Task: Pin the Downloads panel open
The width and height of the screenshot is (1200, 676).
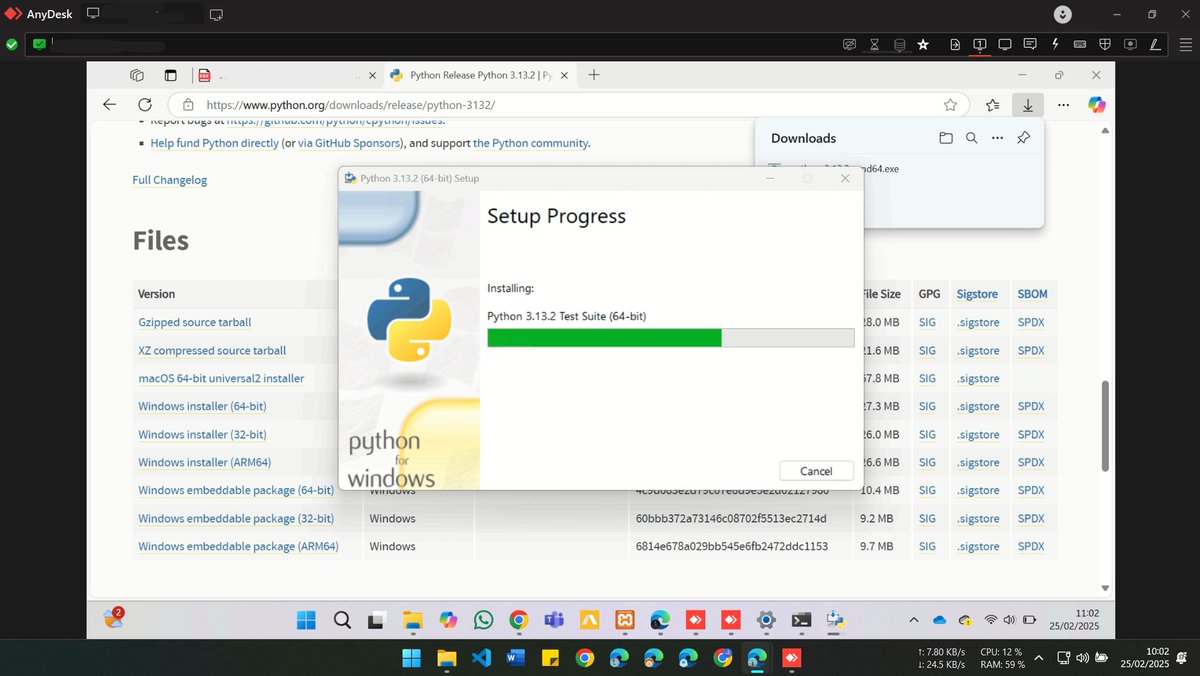Action: pos(1023,138)
